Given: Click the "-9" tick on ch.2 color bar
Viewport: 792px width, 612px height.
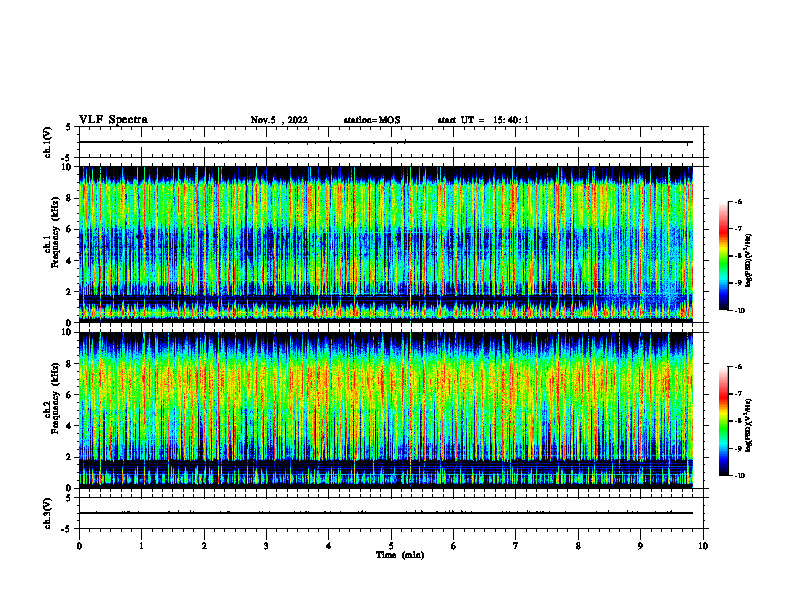Looking at the screenshot, I should (x=739, y=448).
